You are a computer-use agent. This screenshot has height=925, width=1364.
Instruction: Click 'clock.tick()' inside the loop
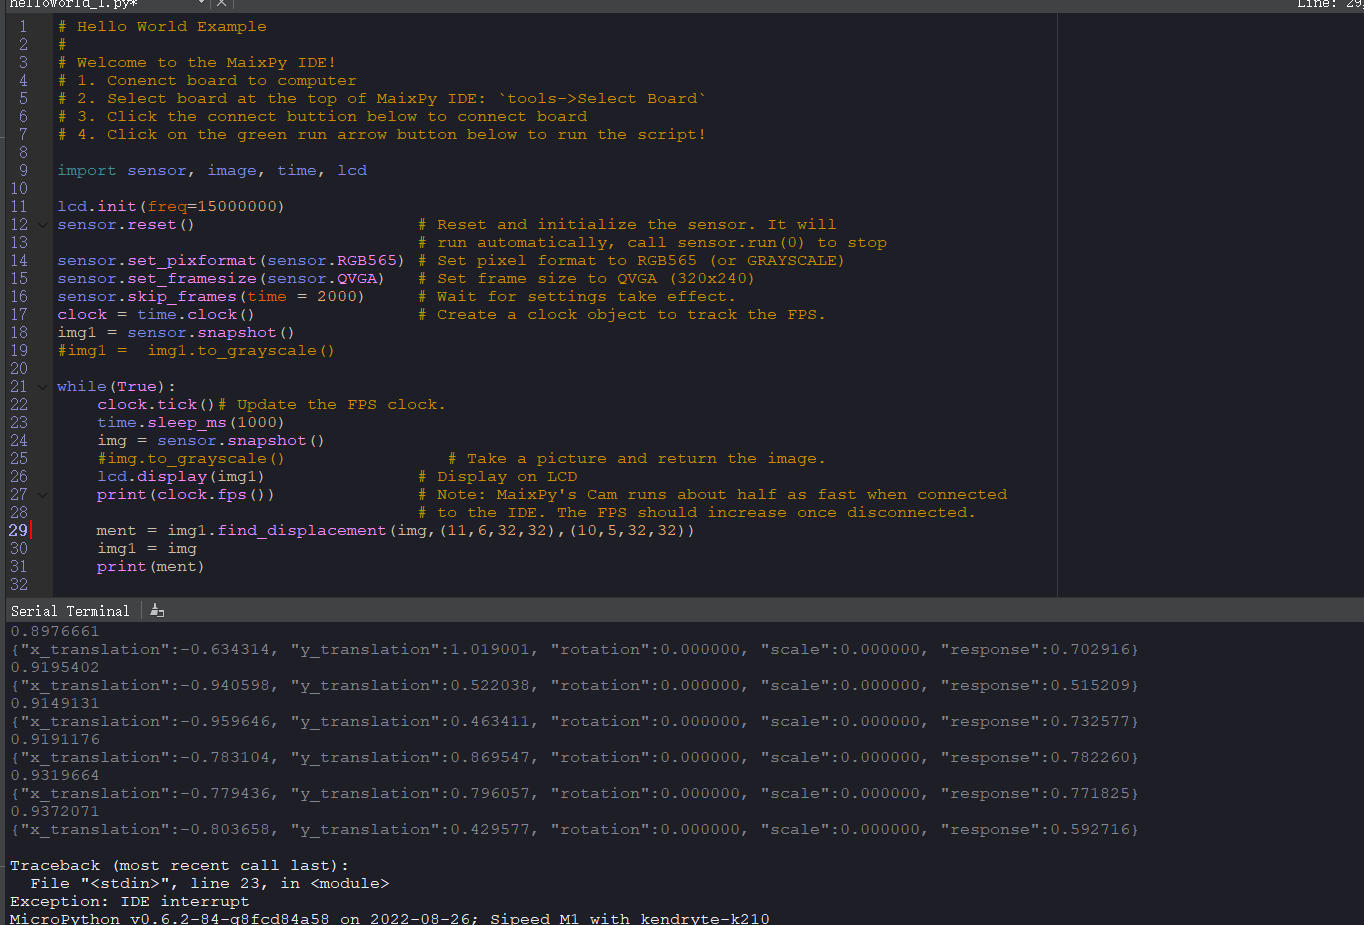click(x=156, y=405)
